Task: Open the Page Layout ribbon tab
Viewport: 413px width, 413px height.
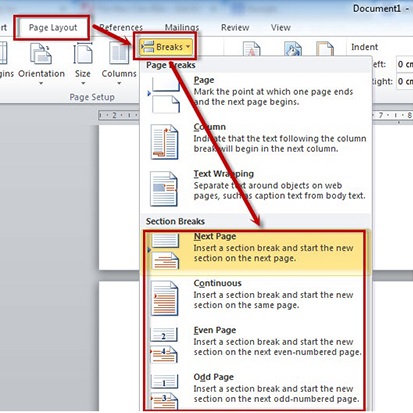Action: [53, 28]
